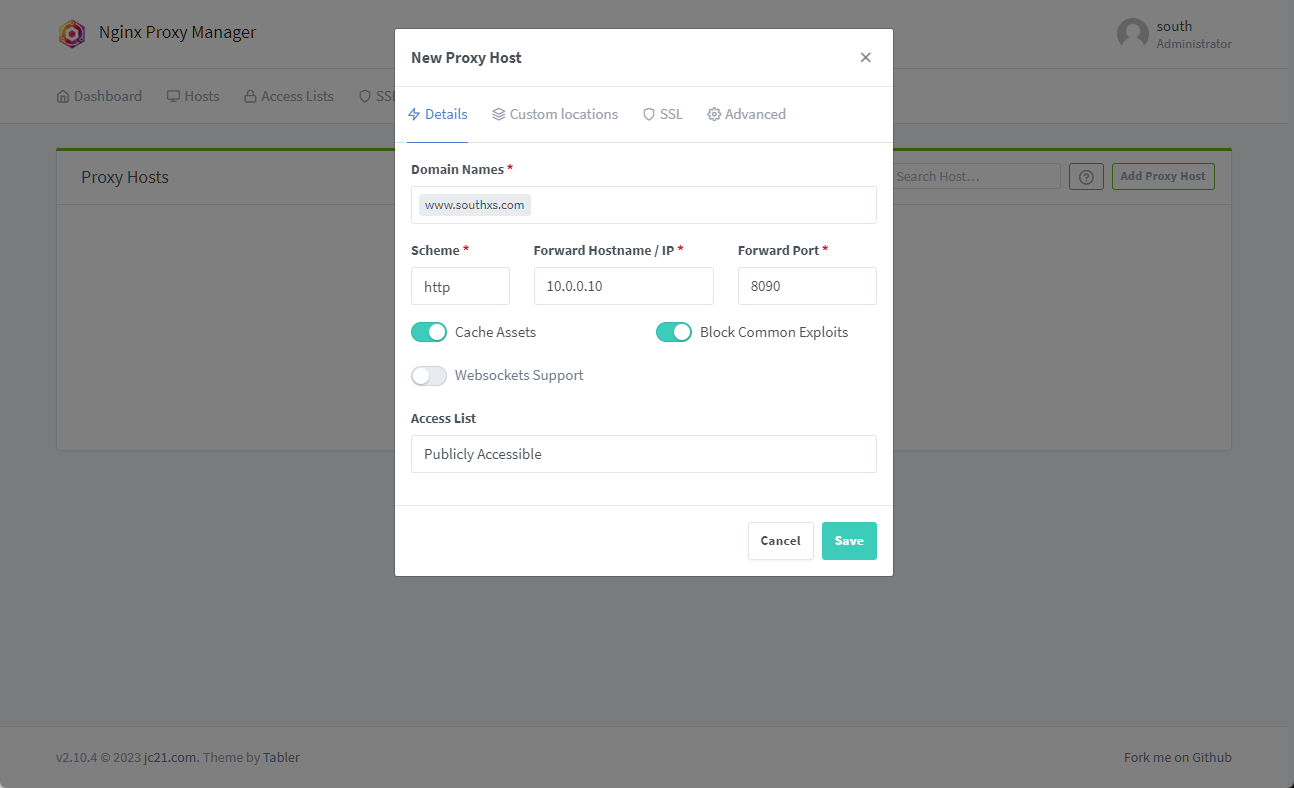Click the user avatar icon

click(x=1132, y=34)
